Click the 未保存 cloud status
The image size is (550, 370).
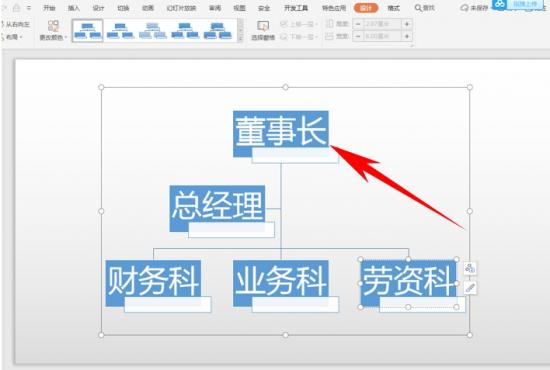pos(474,8)
